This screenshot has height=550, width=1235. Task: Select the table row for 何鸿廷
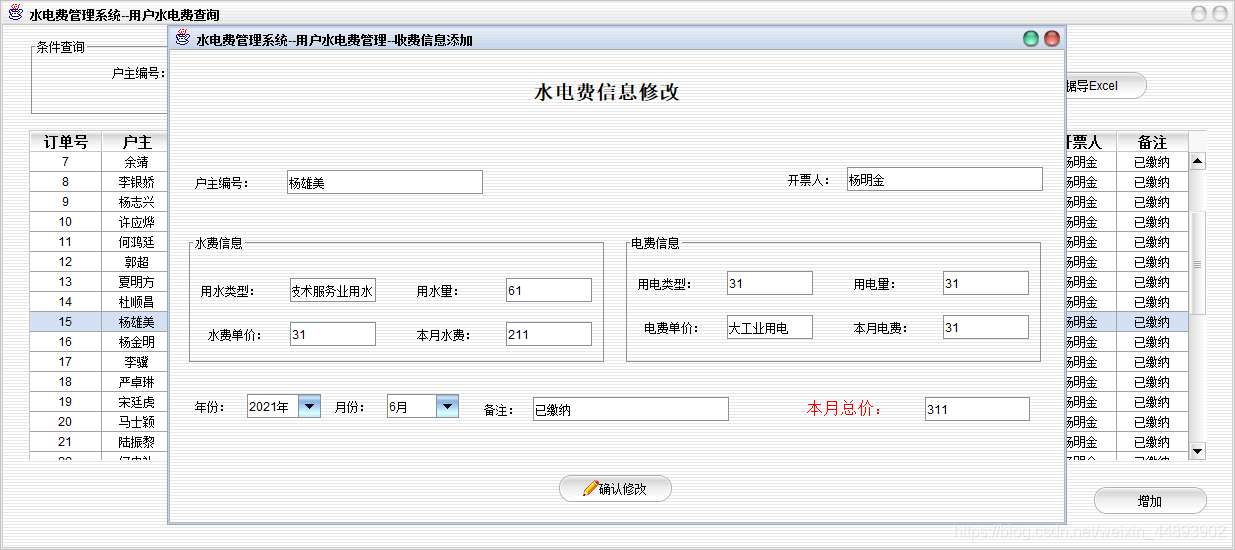point(99,242)
